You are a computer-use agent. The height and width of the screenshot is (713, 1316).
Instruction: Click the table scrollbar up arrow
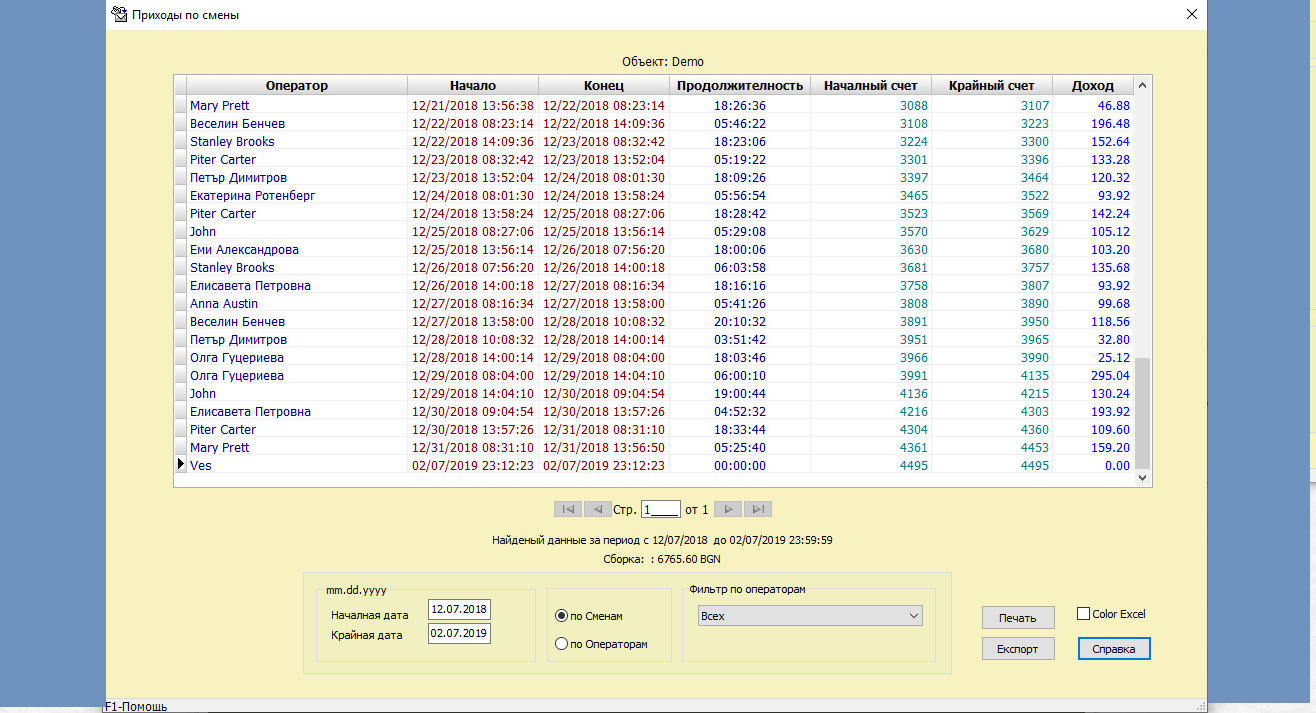pos(1143,86)
